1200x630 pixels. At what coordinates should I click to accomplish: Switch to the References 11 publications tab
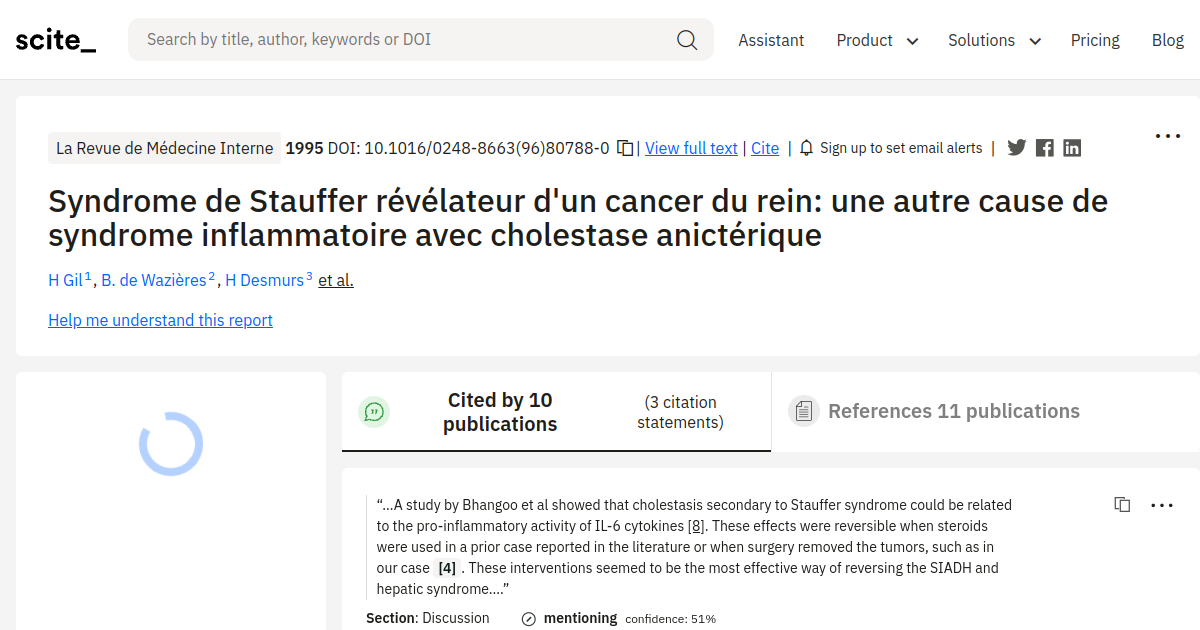pos(953,410)
